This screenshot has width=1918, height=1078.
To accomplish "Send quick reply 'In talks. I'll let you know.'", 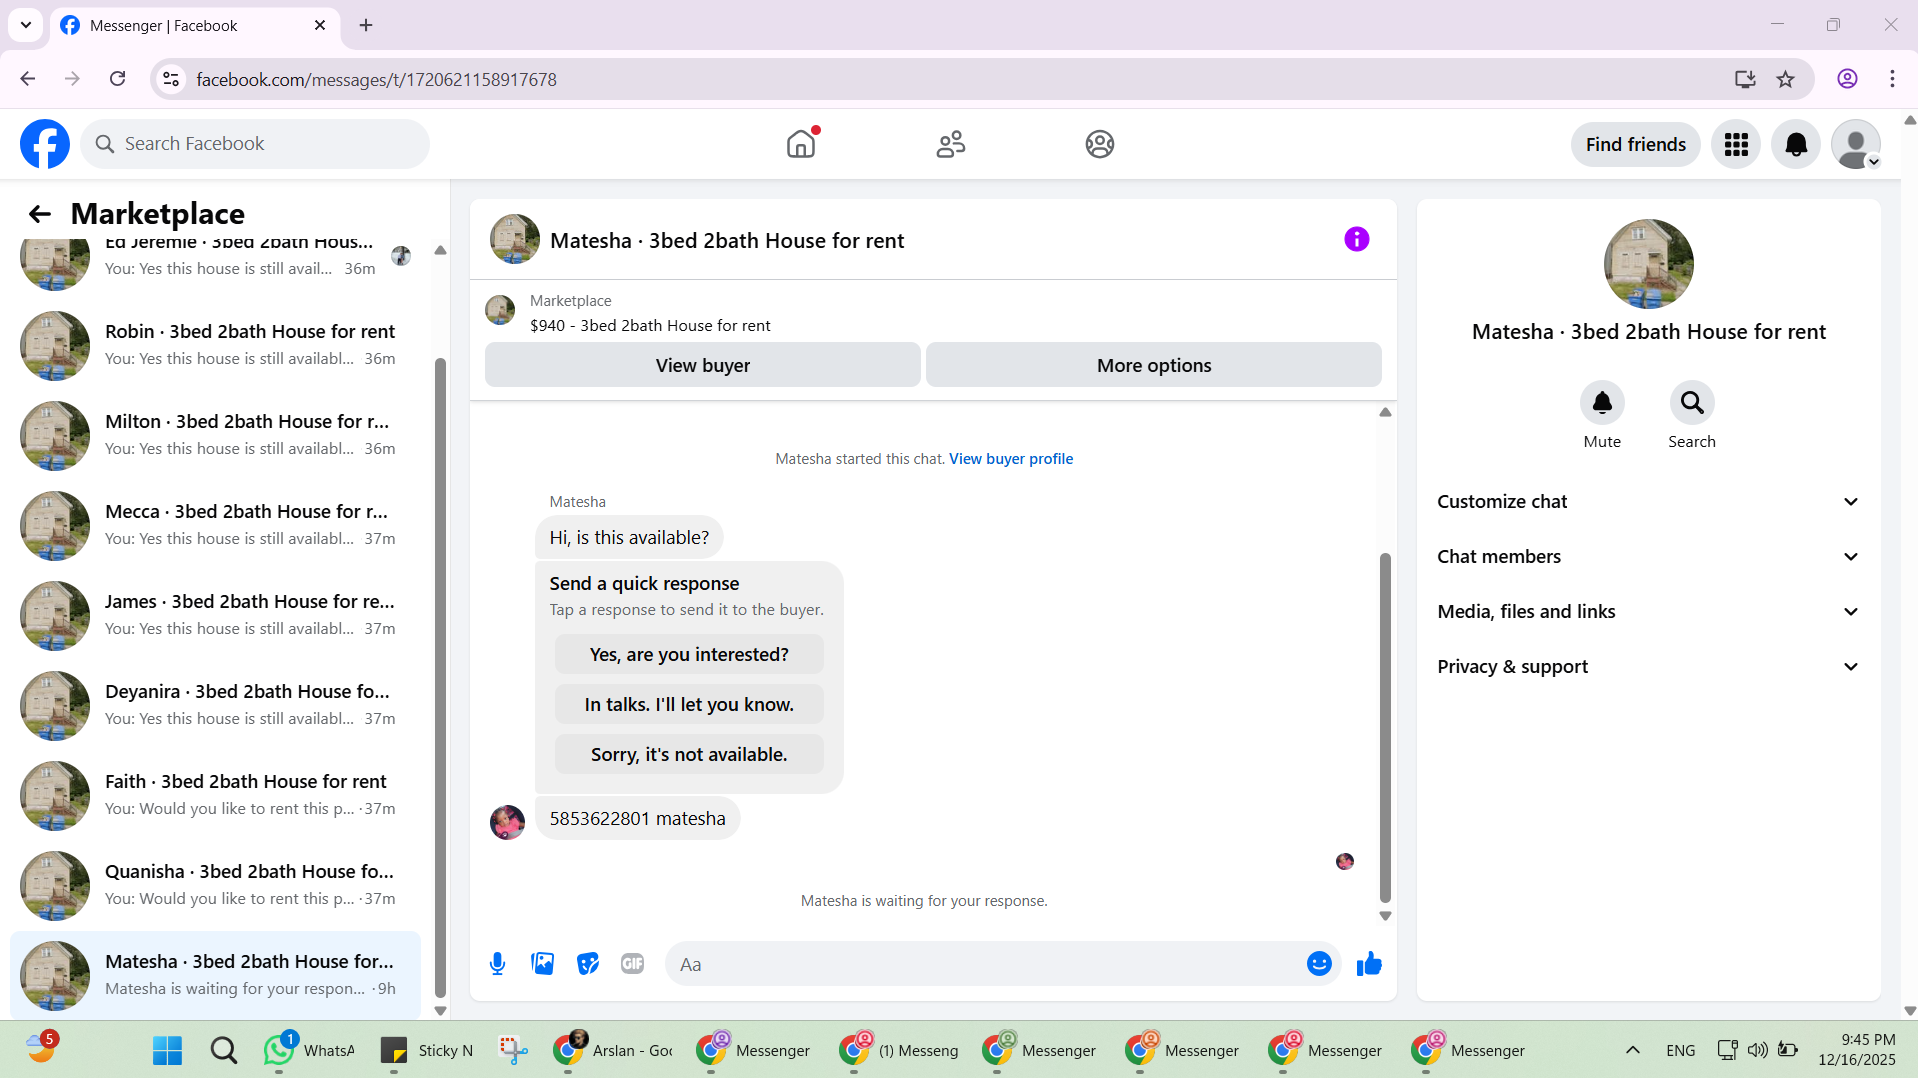I will [689, 705].
